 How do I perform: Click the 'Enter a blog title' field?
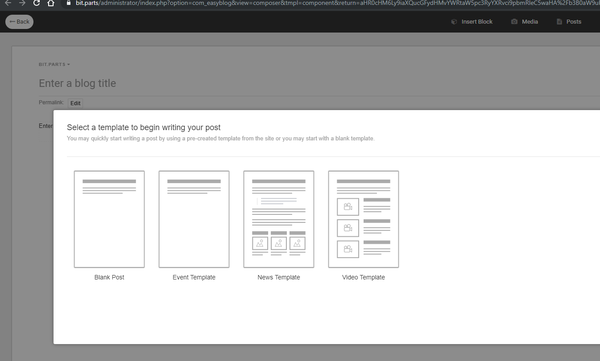tap(319, 83)
